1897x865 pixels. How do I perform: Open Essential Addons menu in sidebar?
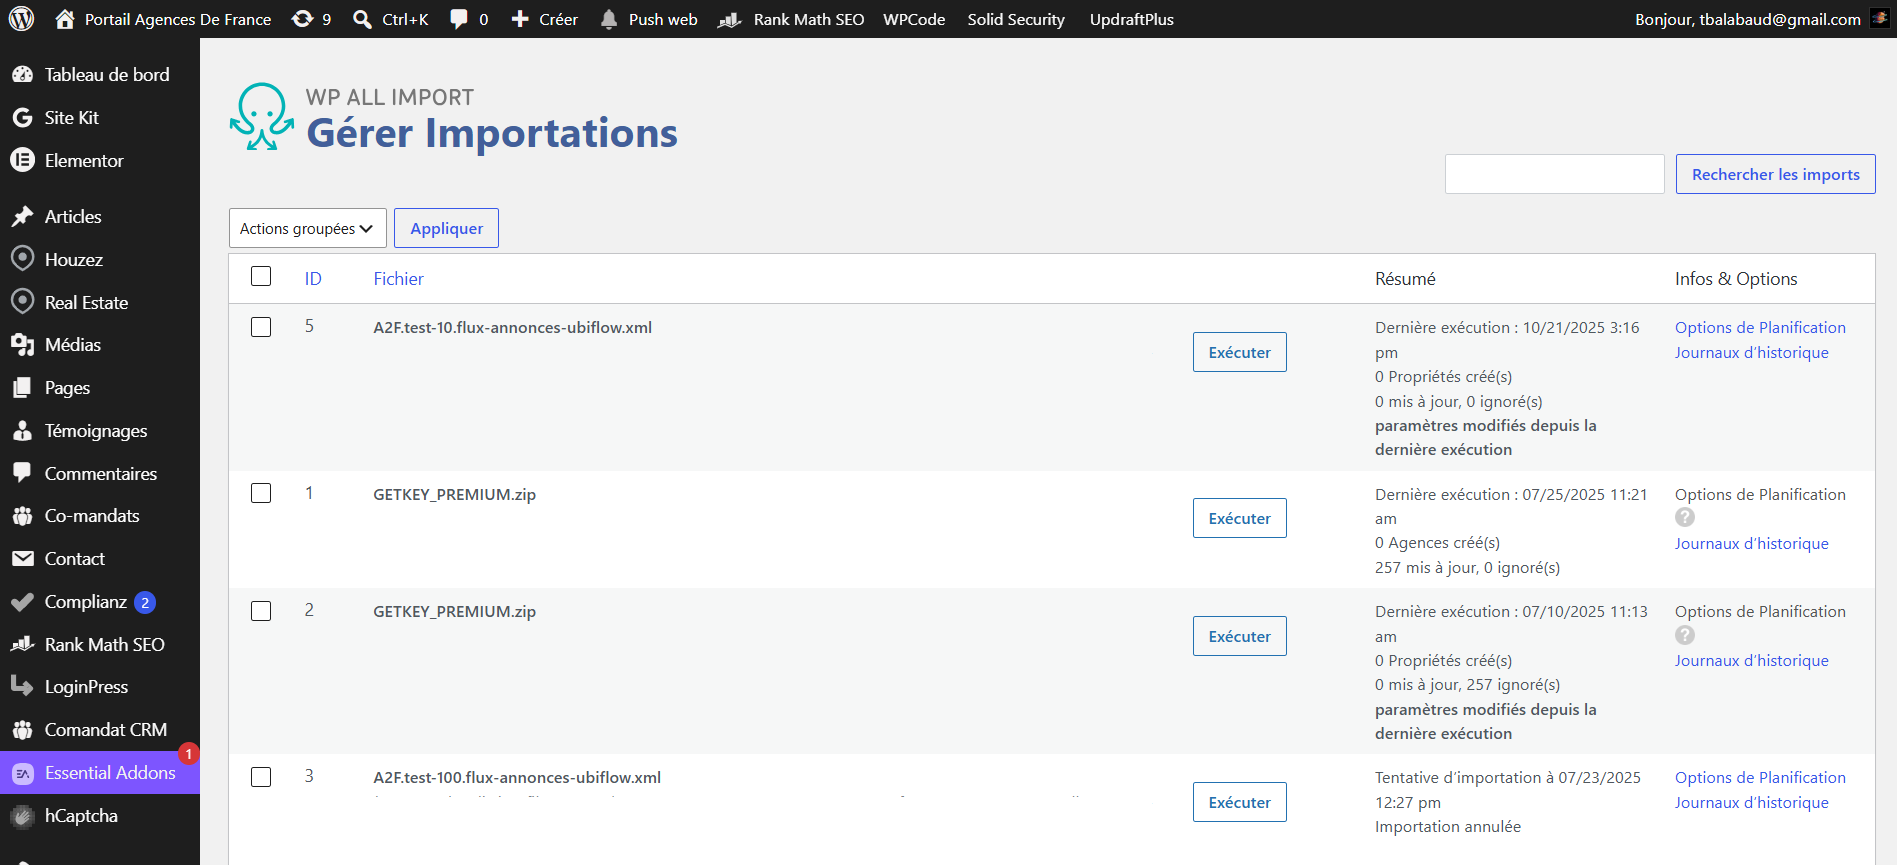point(100,773)
